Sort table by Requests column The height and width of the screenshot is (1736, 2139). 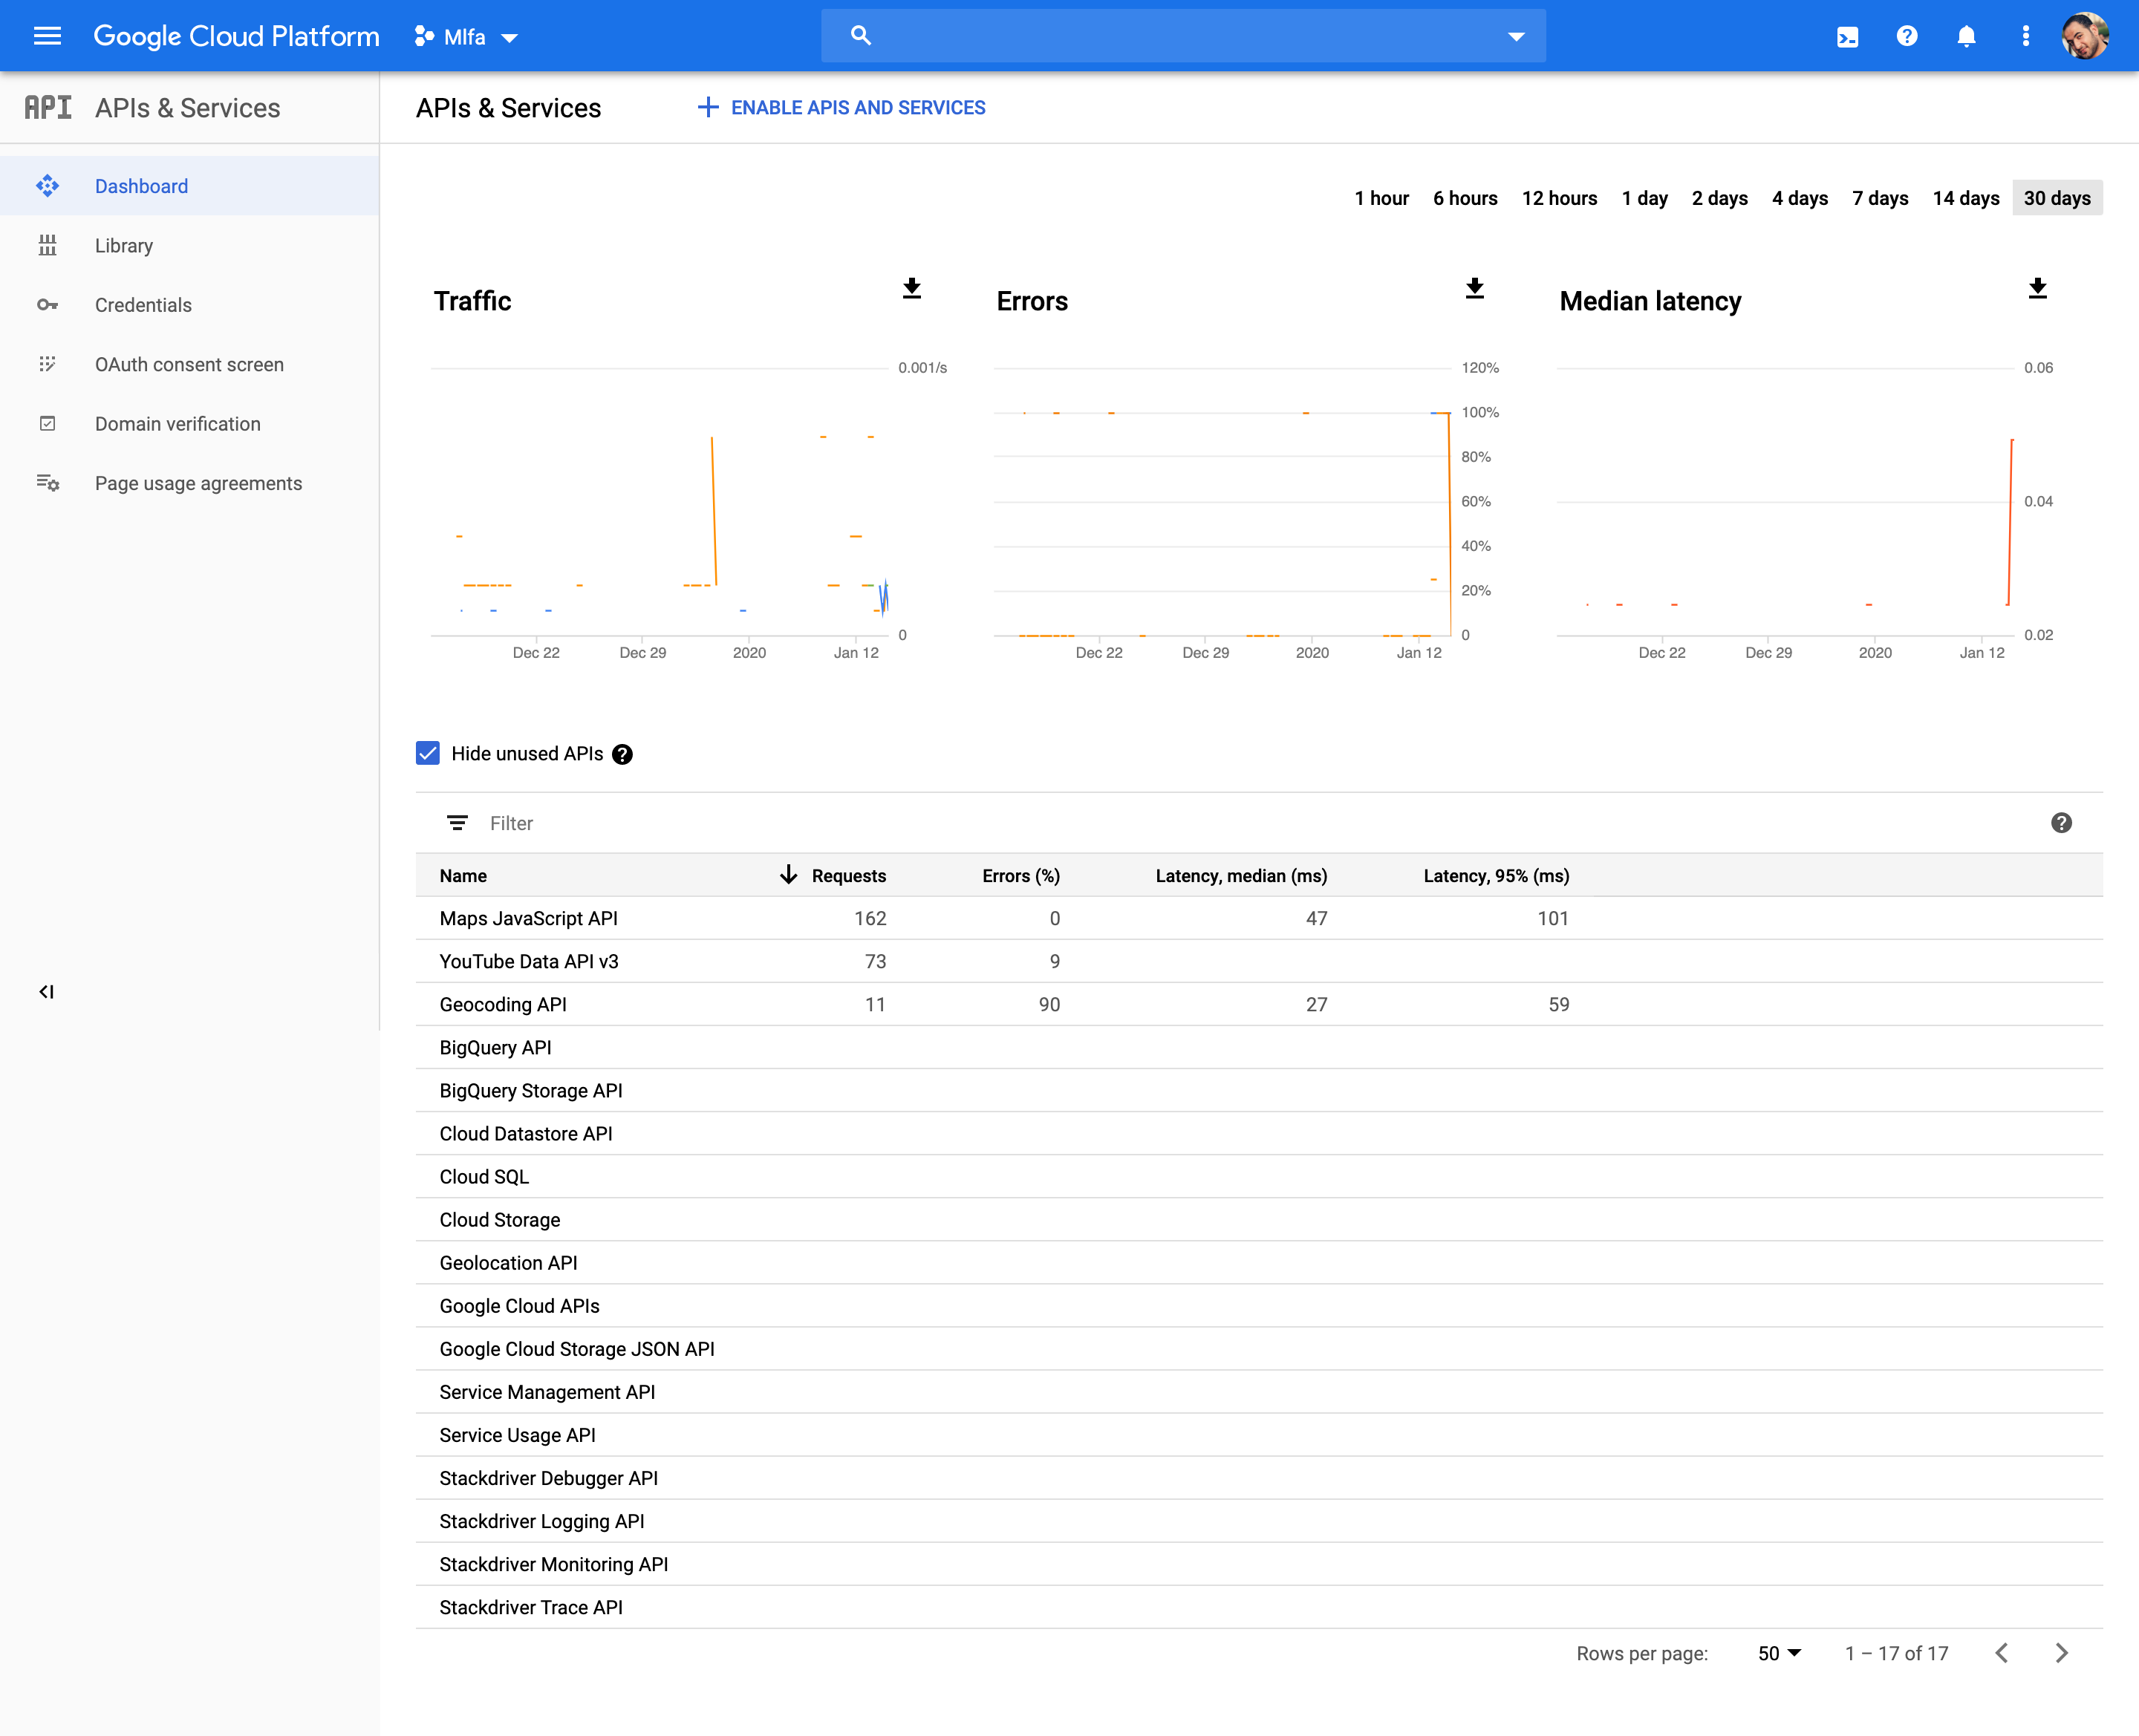847,875
